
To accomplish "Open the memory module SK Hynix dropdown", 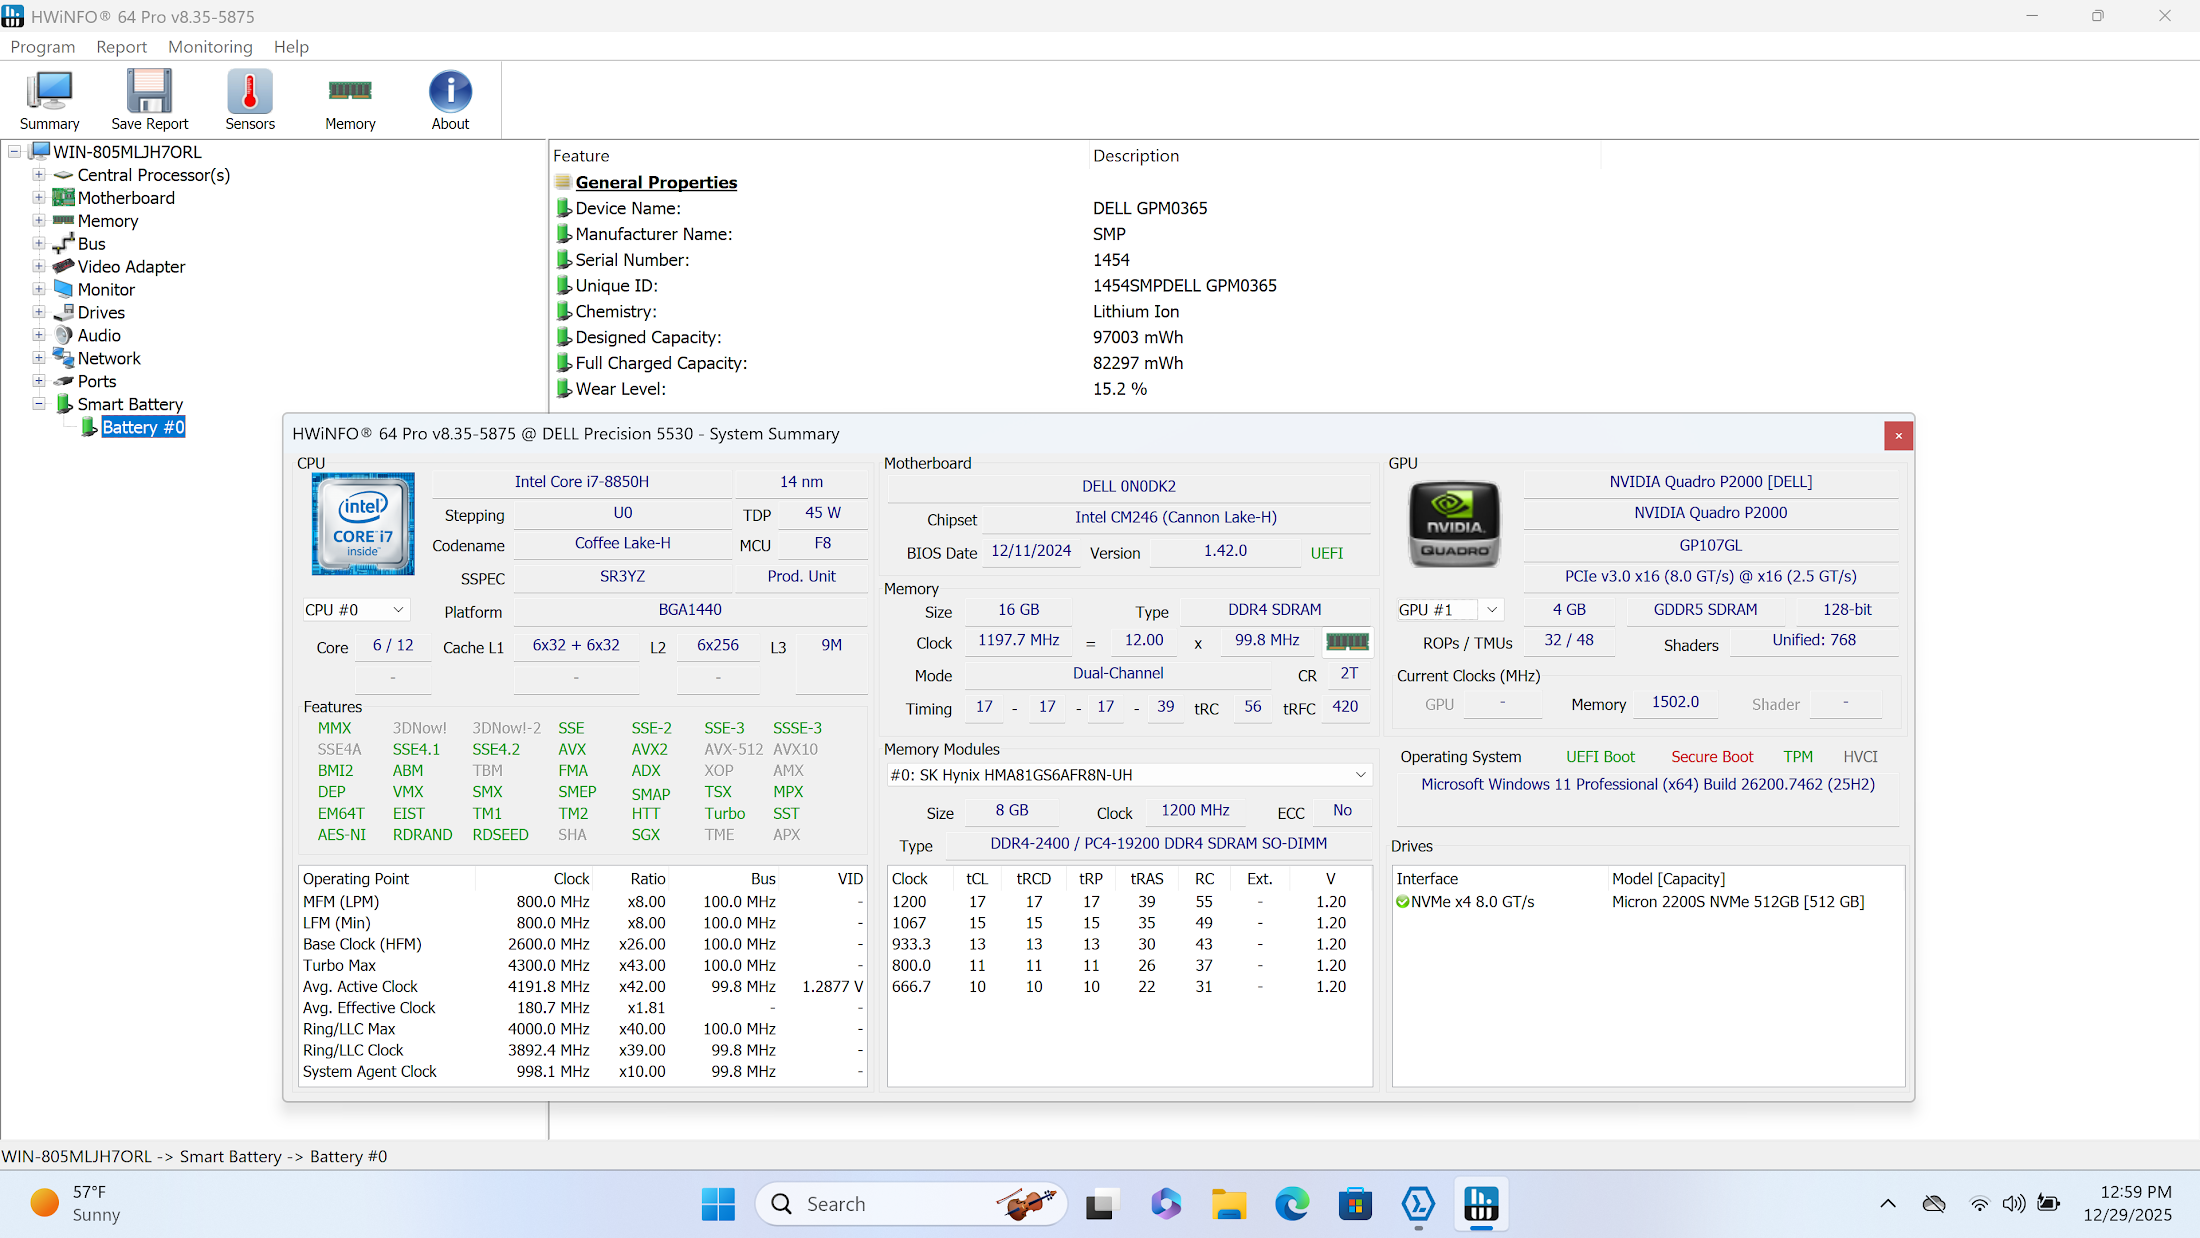I will tap(1127, 775).
